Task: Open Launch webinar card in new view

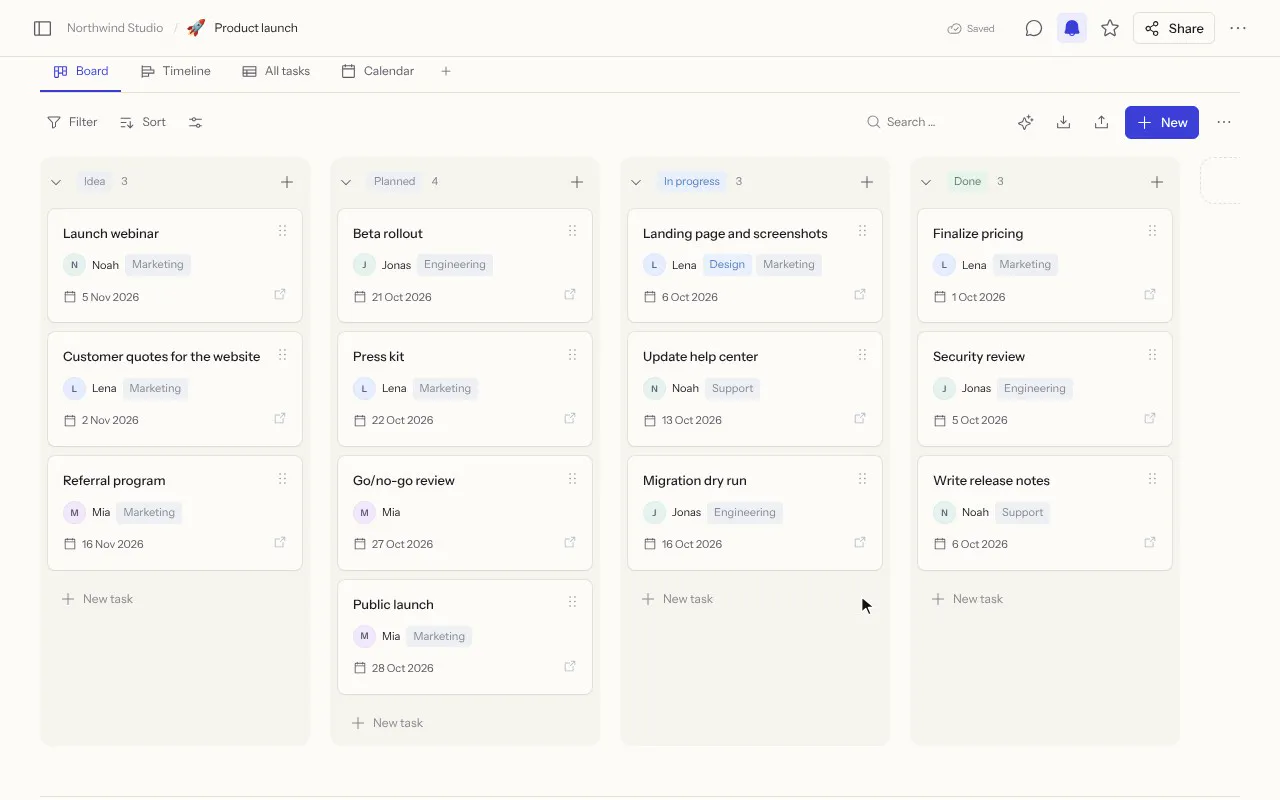Action: [x=280, y=295]
